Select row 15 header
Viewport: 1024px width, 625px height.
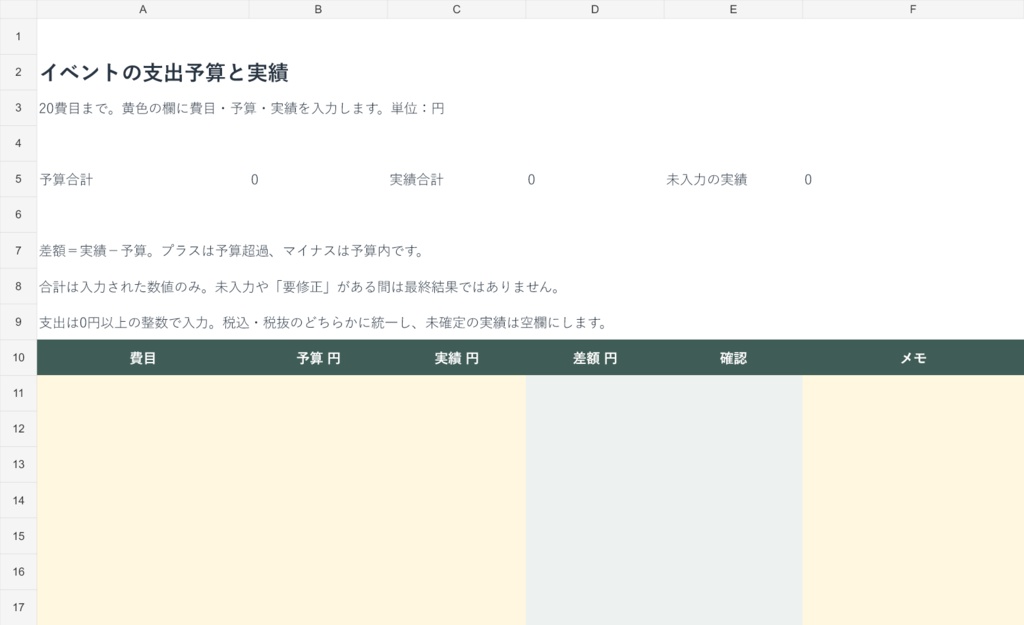18,536
